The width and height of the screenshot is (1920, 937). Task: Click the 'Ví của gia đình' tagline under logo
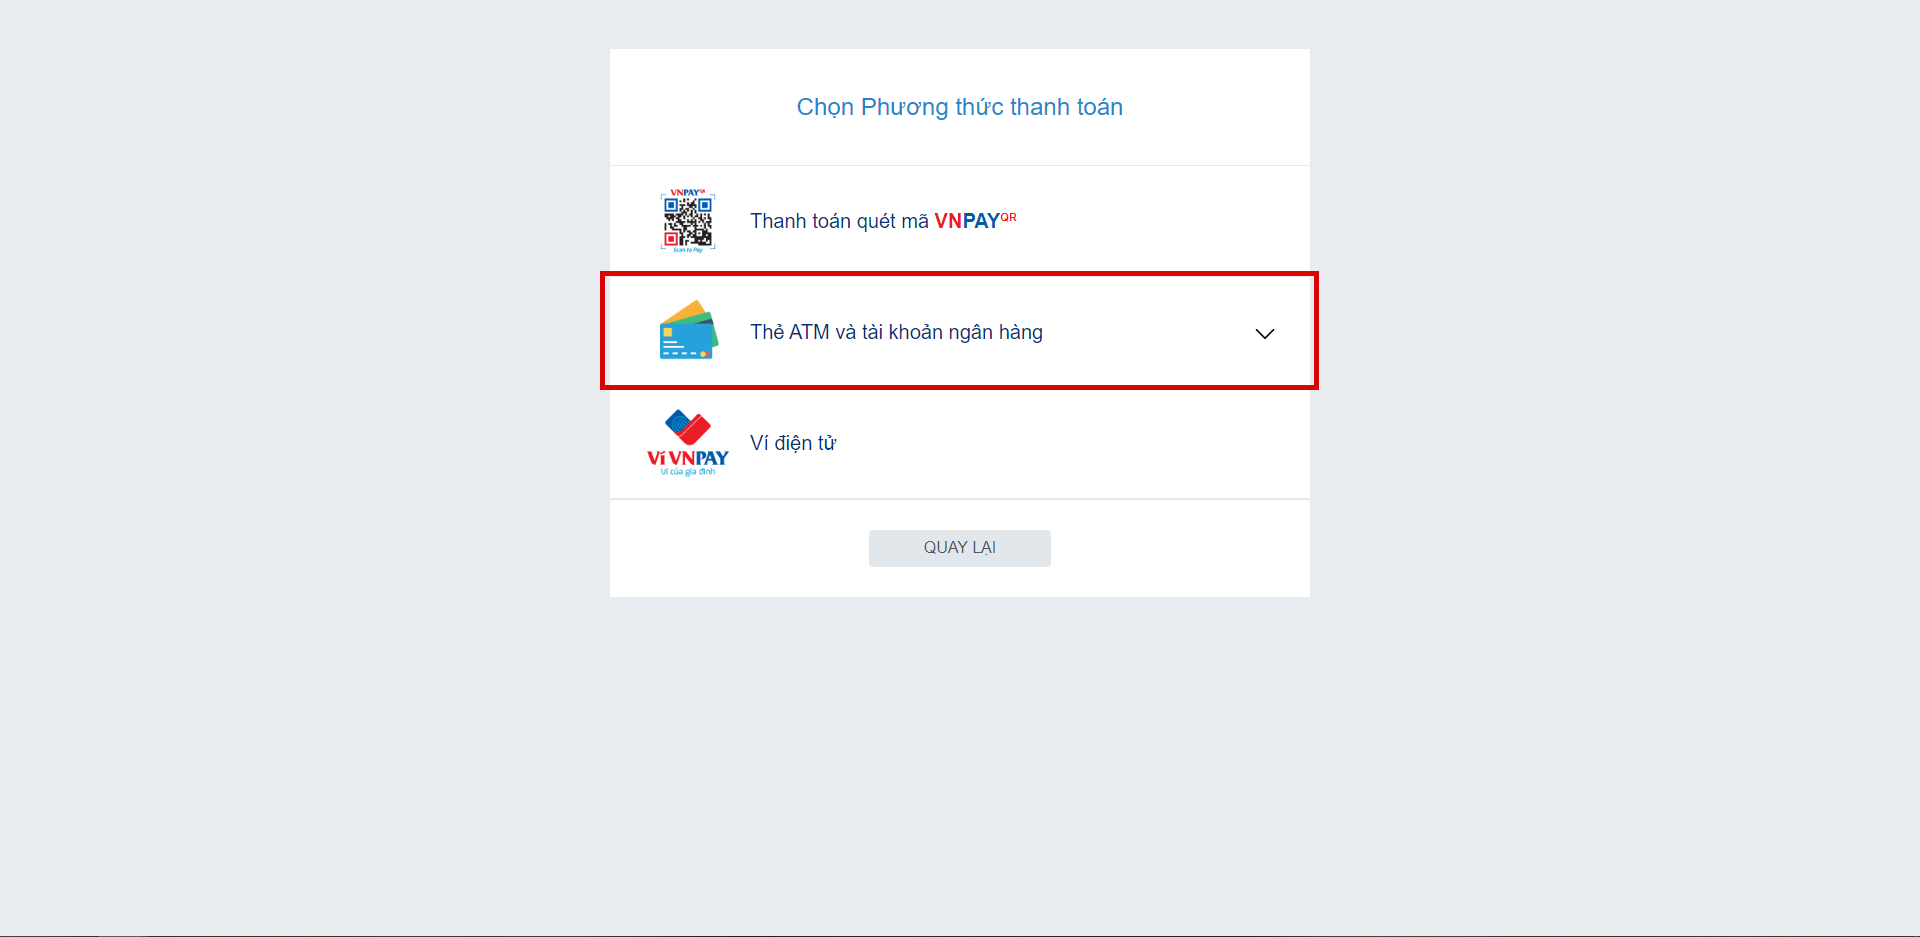[688, 472]
